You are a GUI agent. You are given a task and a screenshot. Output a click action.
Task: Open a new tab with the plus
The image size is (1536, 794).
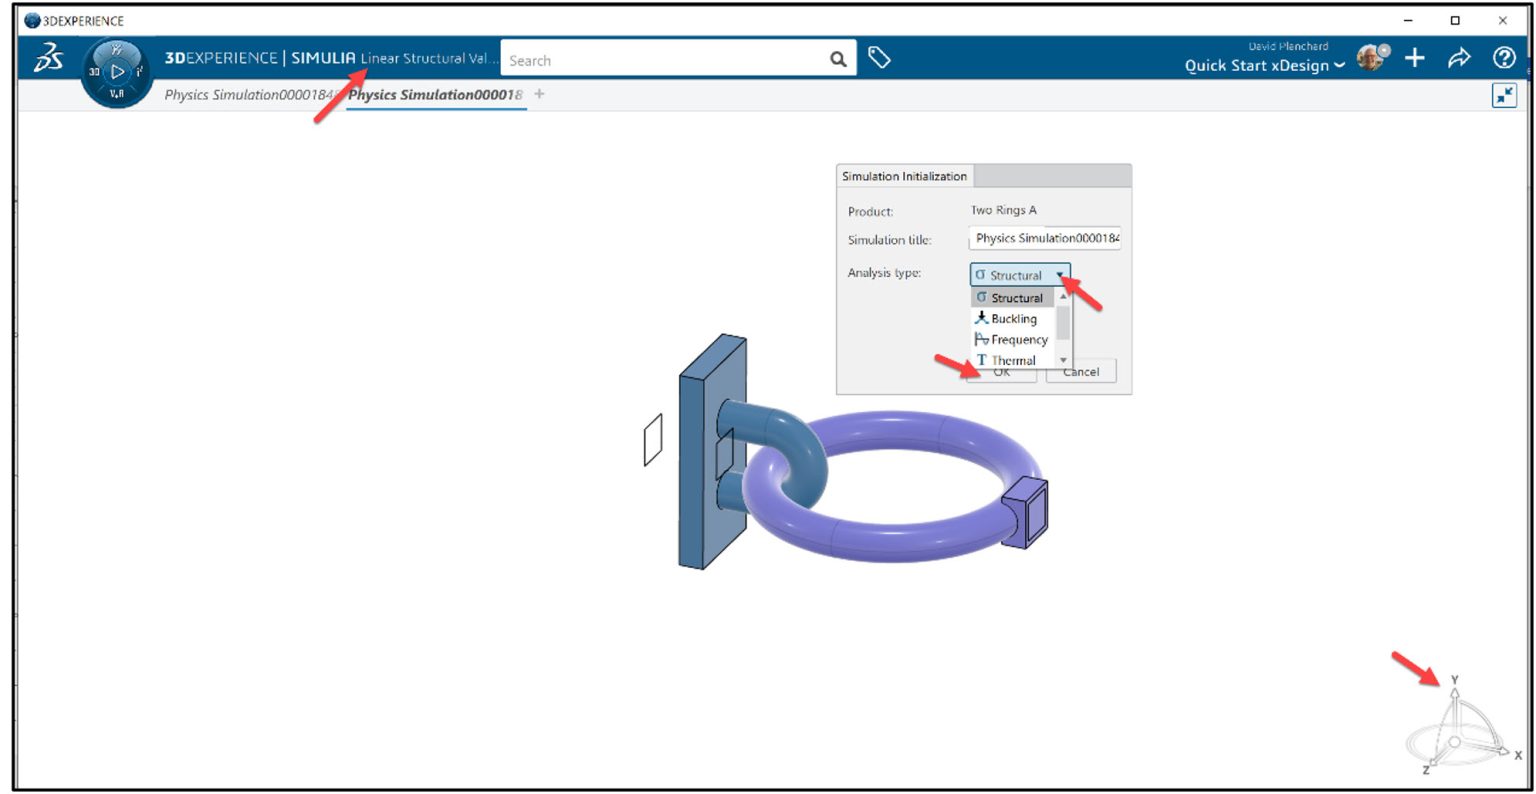click(538, 93)
